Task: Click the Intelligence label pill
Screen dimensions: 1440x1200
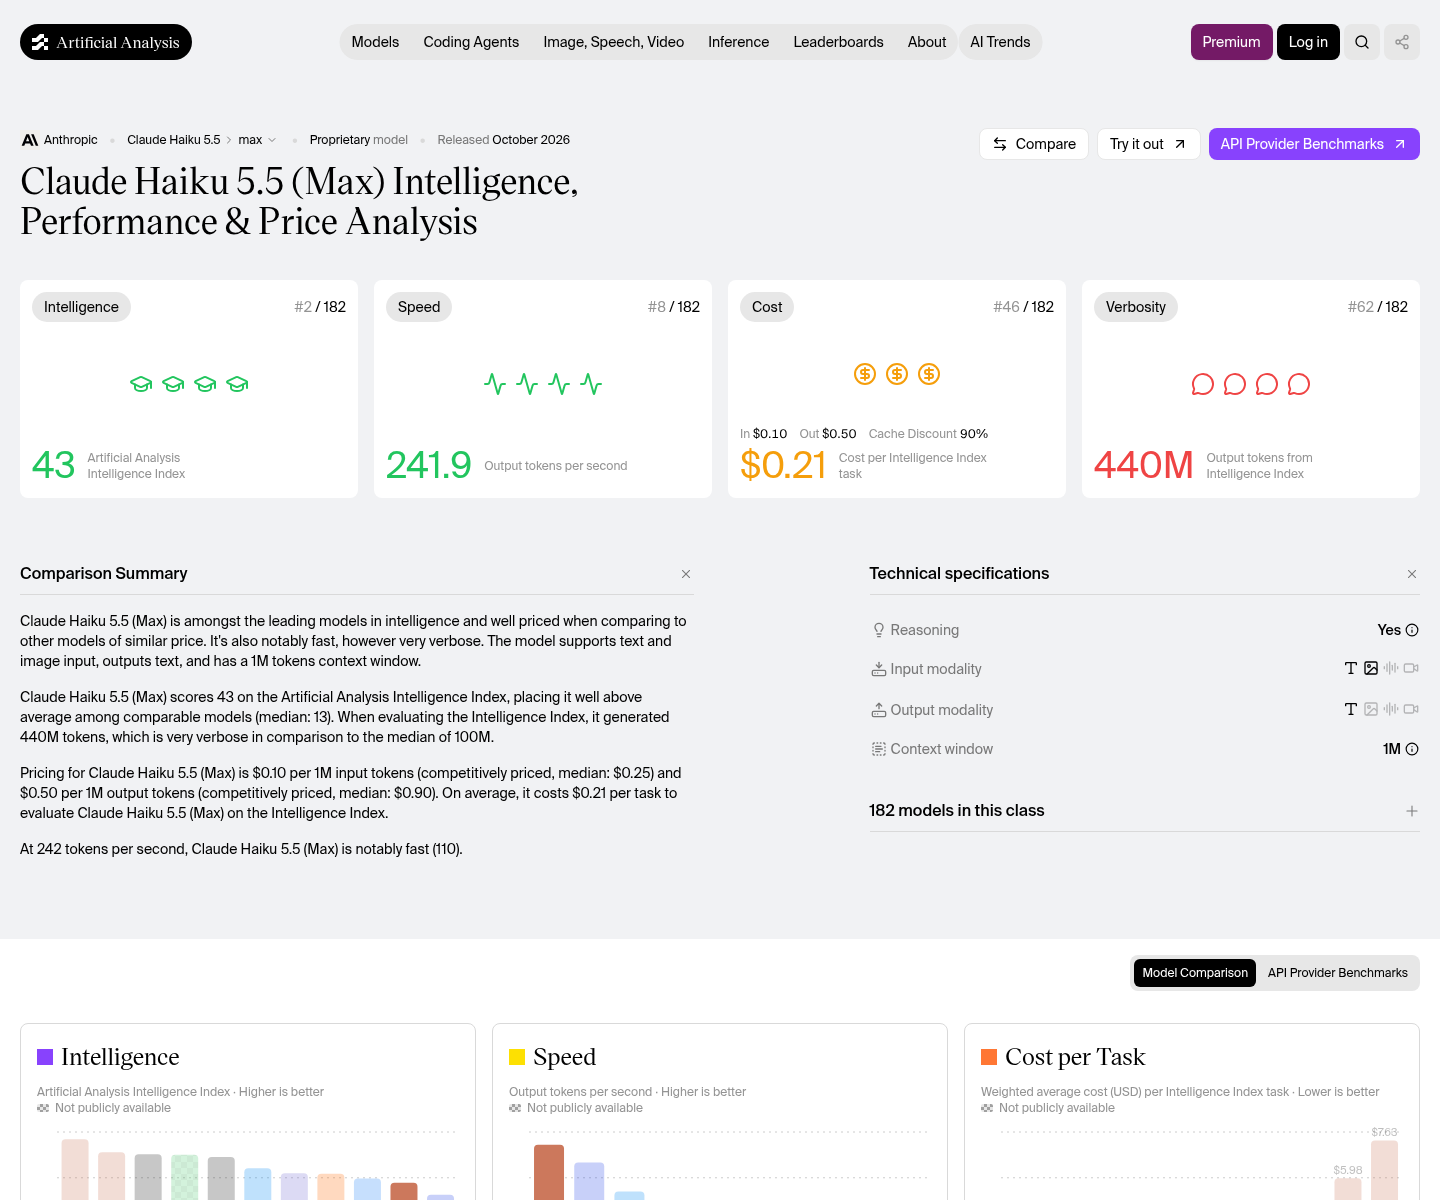Action: point(81,307)
